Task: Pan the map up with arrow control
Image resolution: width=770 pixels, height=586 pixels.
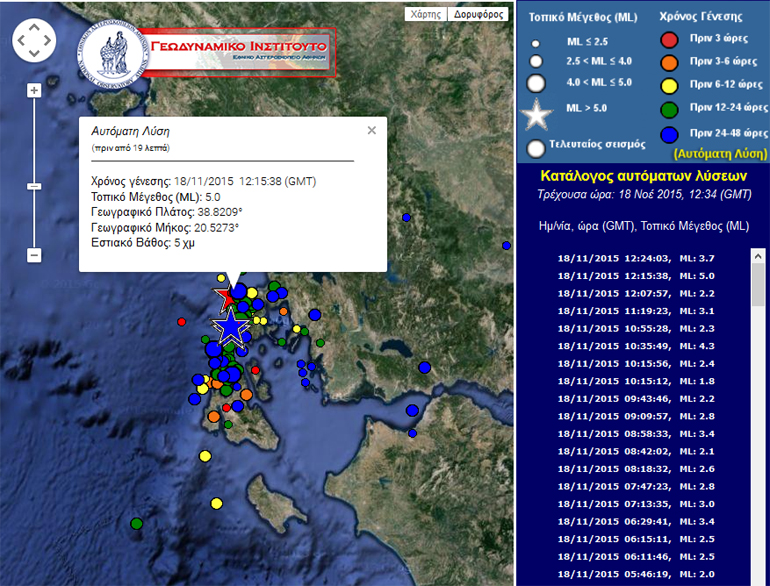Action: 34,27
